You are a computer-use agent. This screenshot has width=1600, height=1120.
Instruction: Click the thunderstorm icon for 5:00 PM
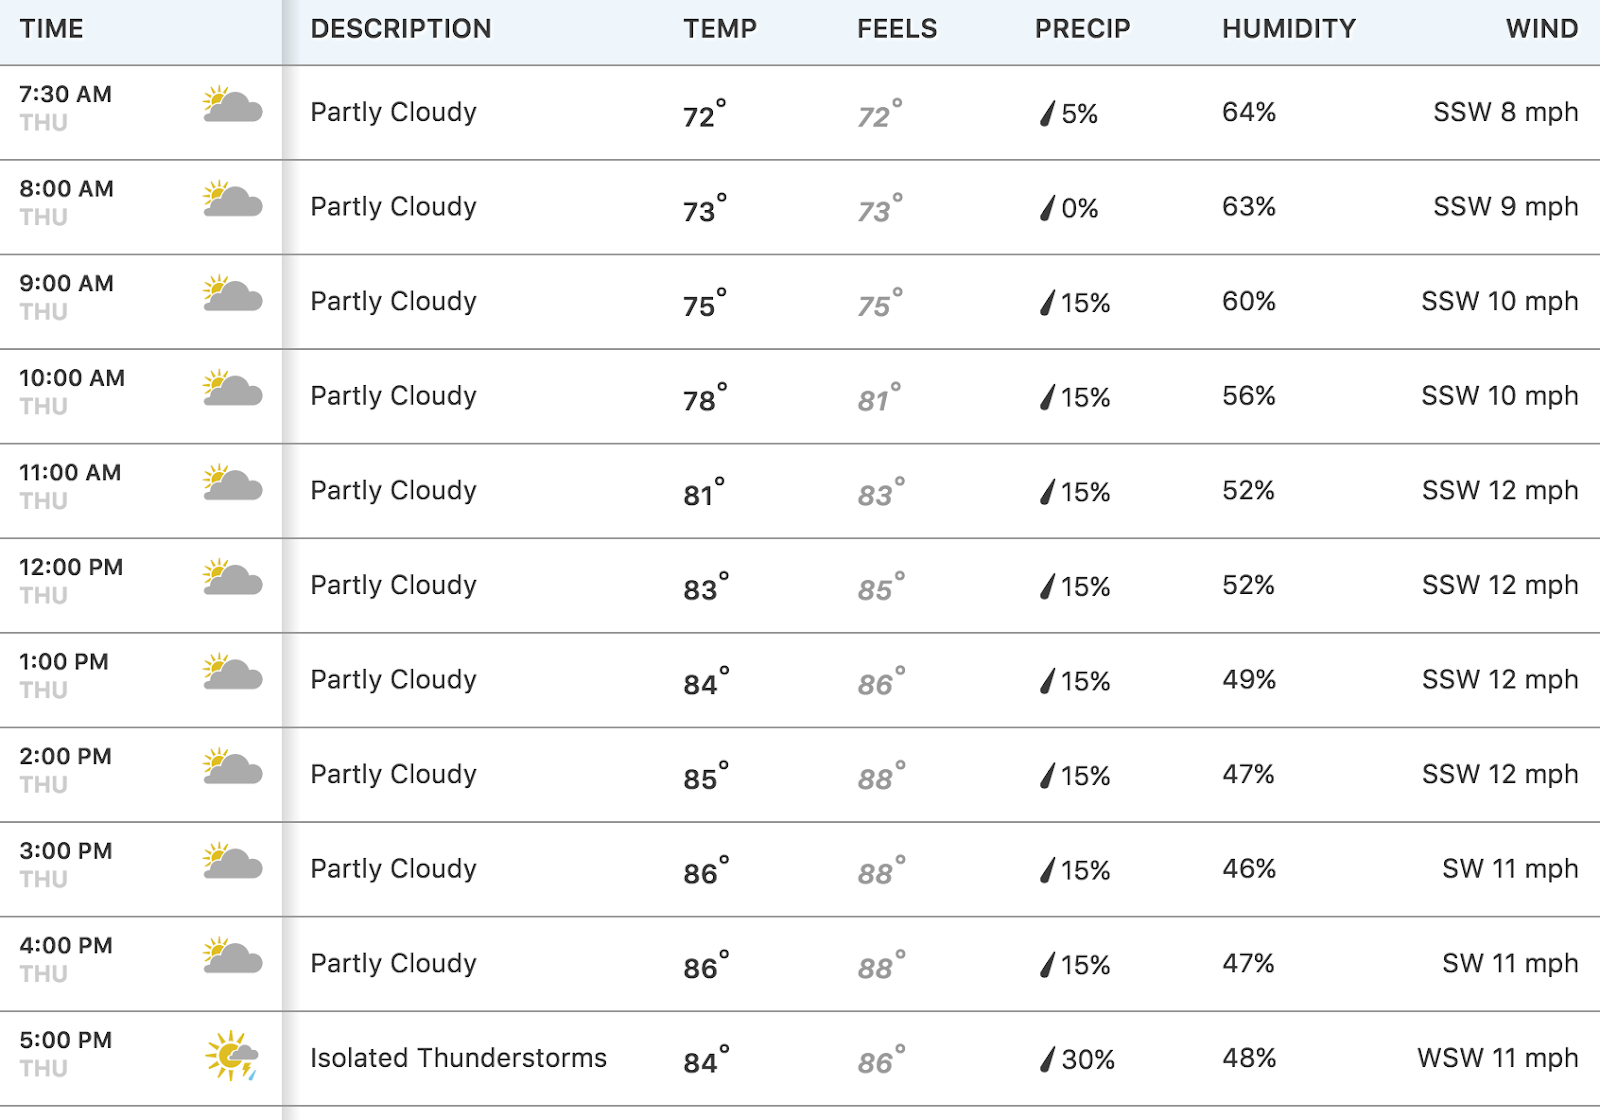[x=232, y=1056]
